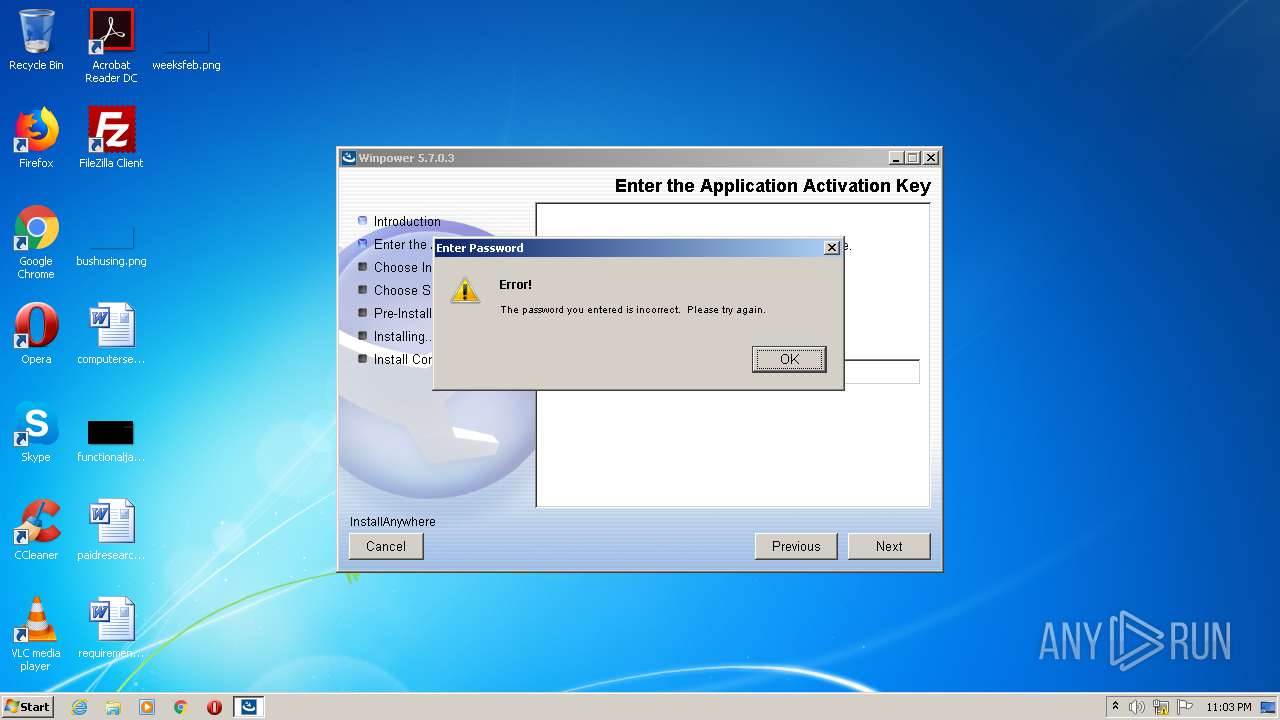Click the Install Complete step in the list
Image resolution: width=1280 pixels, height=720 pixels.
(403, 359)
